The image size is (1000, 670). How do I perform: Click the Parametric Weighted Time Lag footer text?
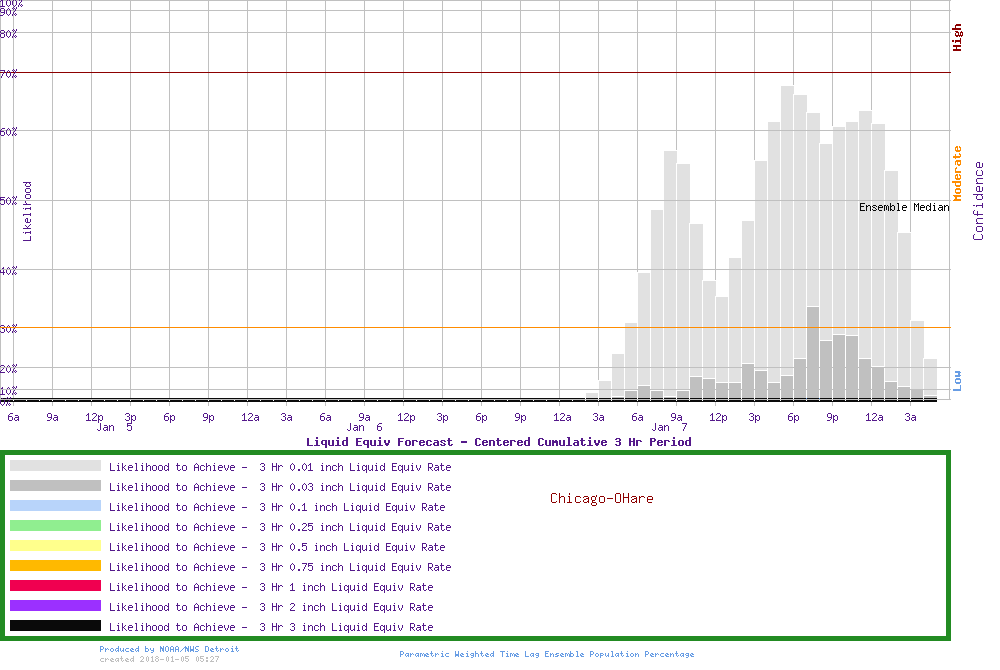click(546, 654)
